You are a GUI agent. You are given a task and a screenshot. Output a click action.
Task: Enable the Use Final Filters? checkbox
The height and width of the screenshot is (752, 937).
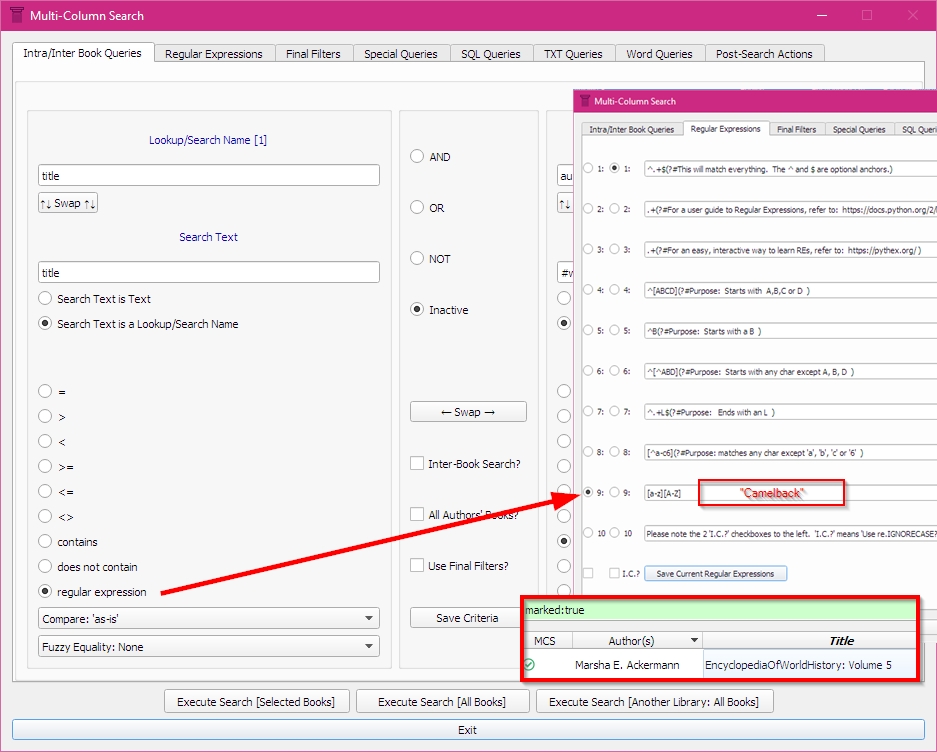pos(417,565)
